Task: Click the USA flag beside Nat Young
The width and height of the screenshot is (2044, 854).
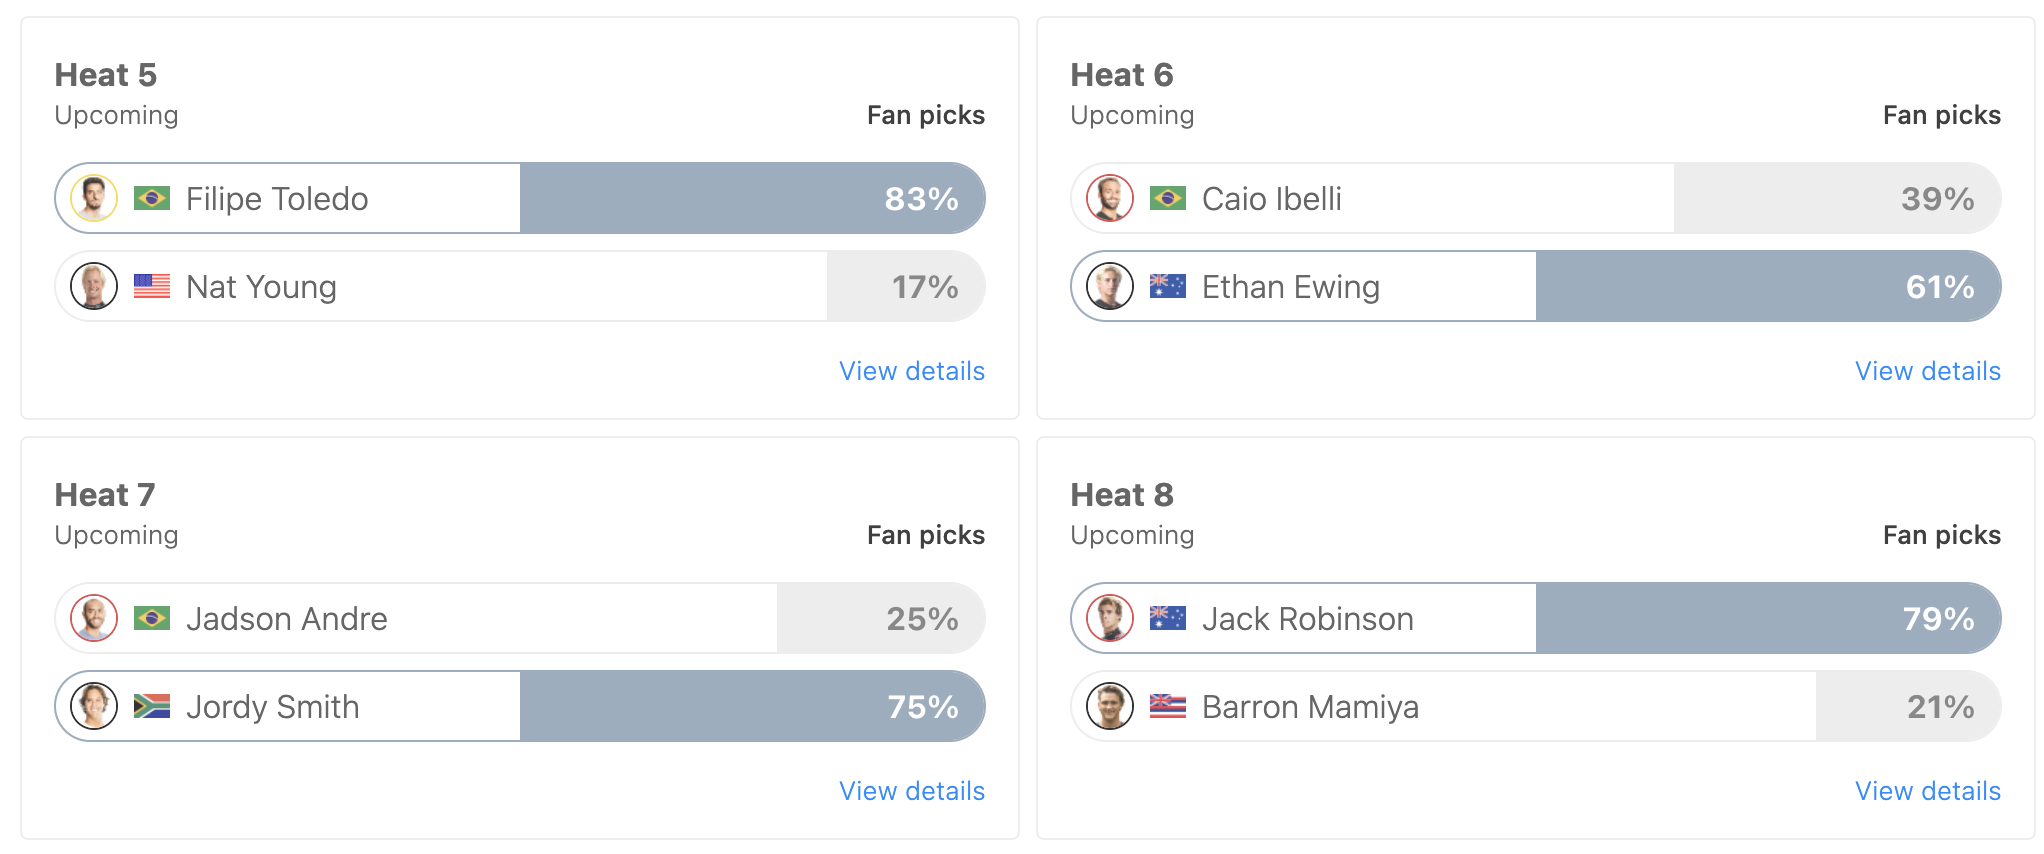Action: pyautogui.click(x=152, y=286)
